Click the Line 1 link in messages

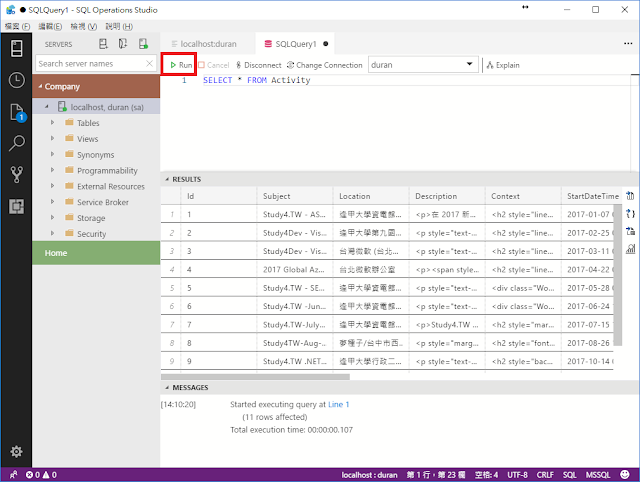[338, 404]
